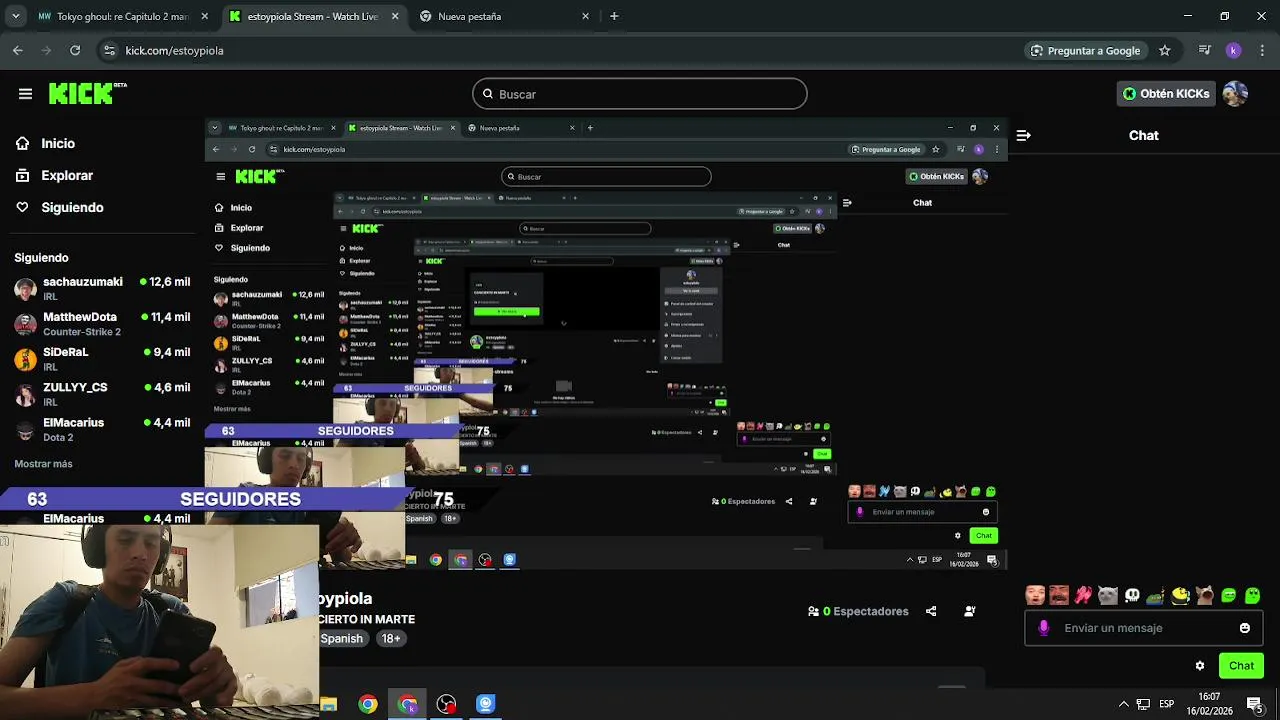Insert the pink clapping hands emote
This screenshot has height=720, width=1280.
tap(1083, 595)
